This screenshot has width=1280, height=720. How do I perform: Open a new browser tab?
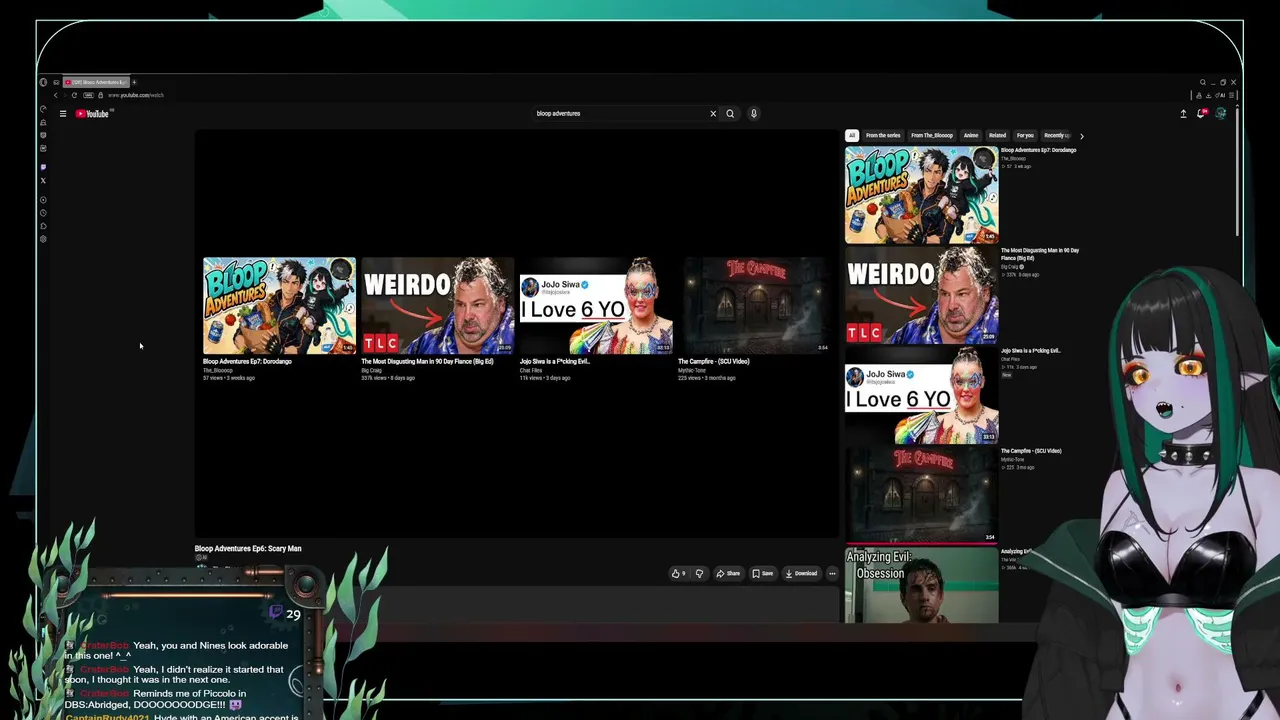tap(134, 82)
